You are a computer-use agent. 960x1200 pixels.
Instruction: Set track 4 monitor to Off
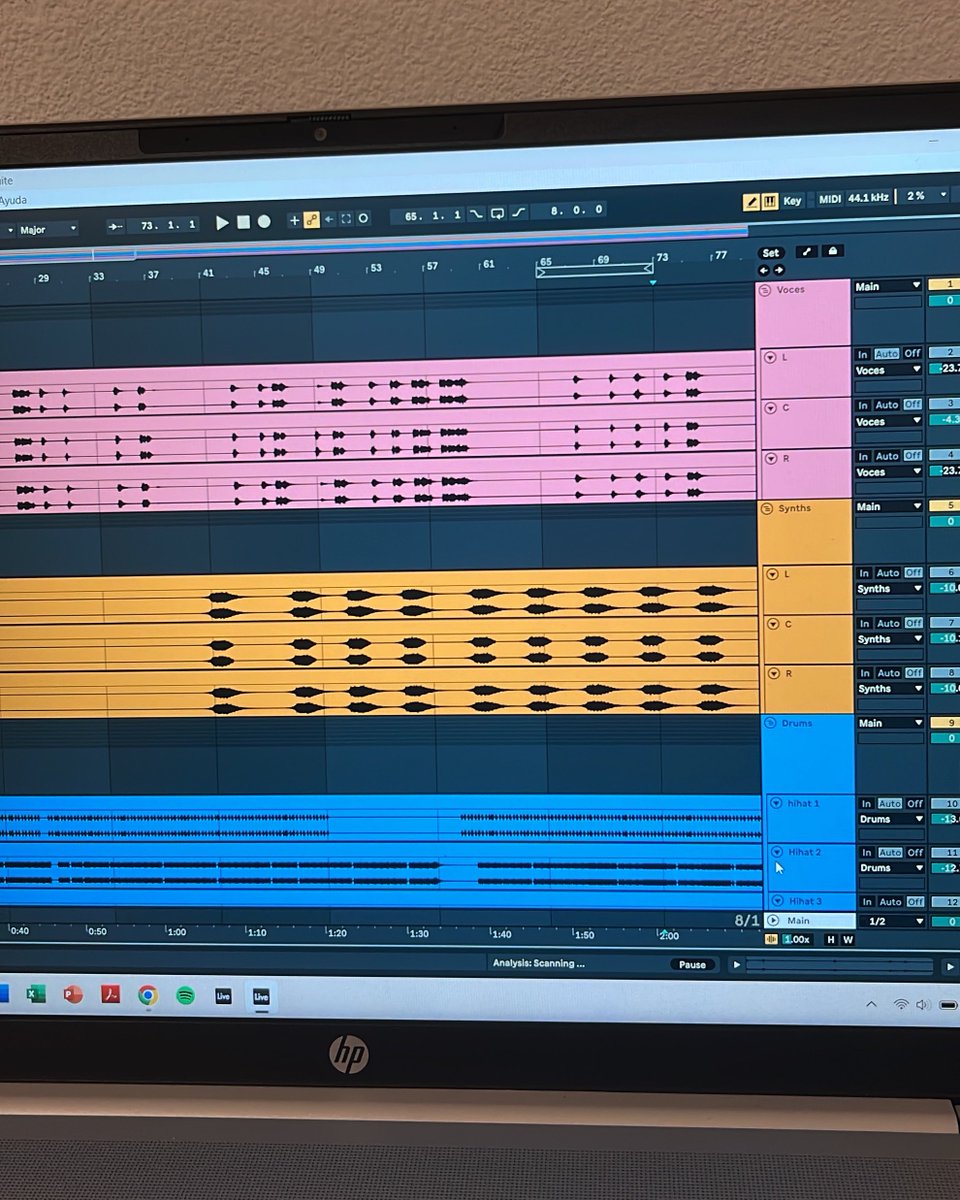click(x=913, y=456)
